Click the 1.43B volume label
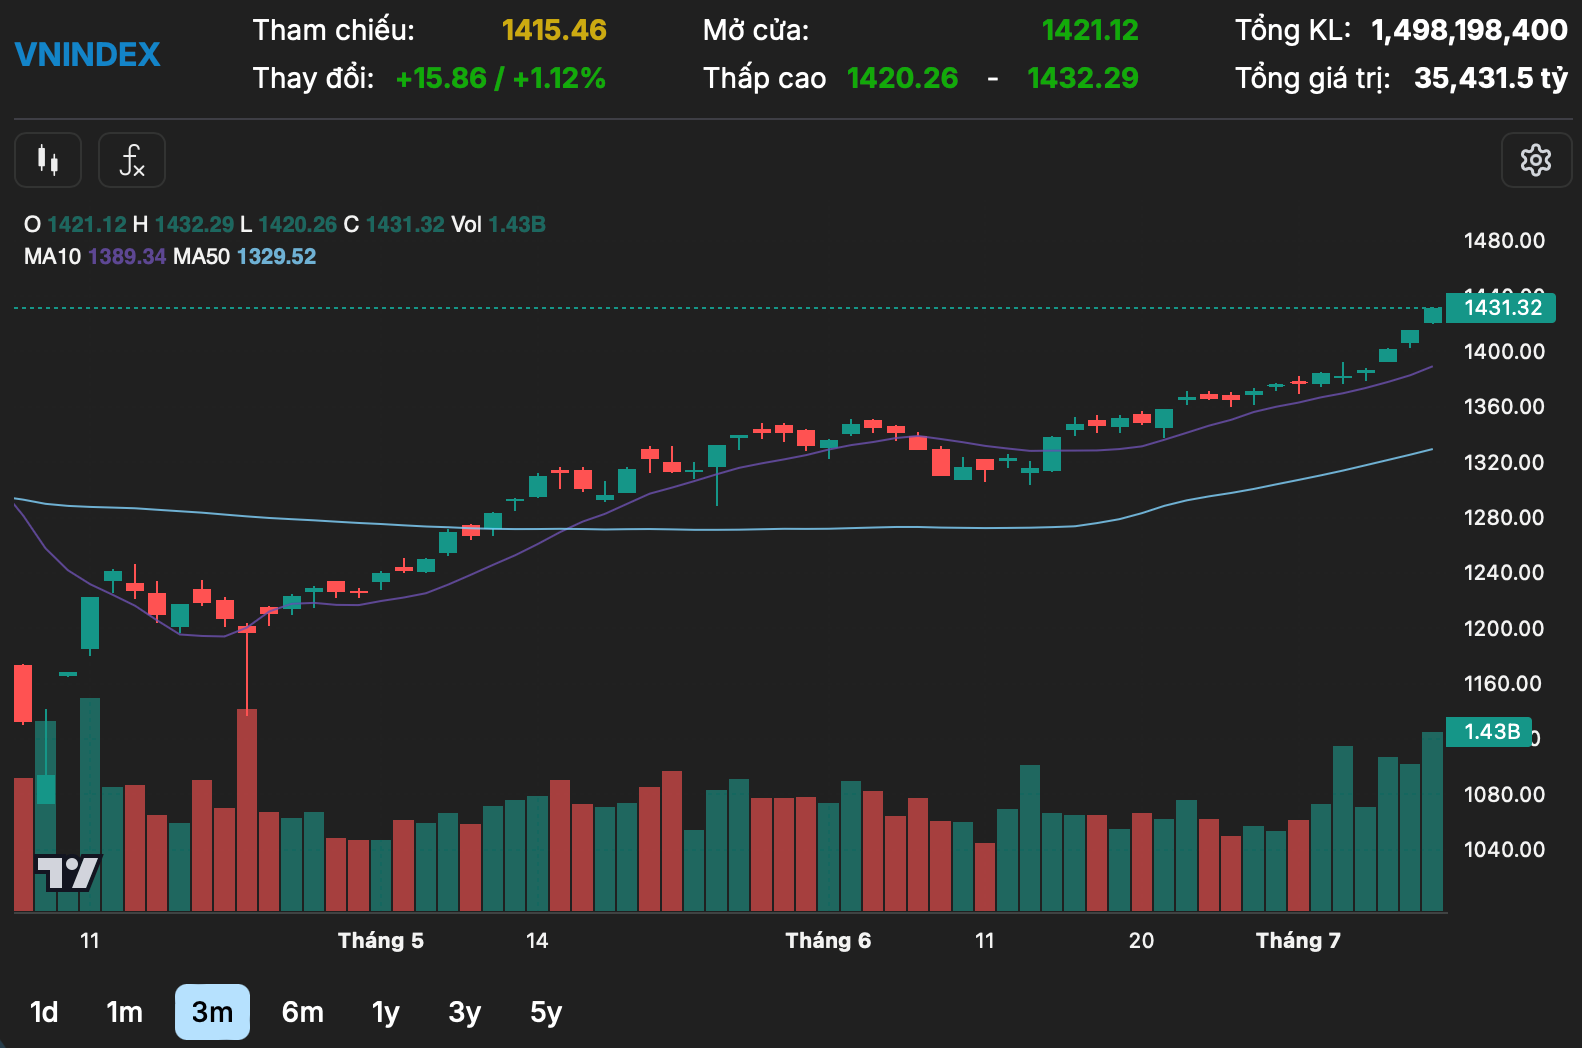 pyautogui.click(x=1491, y=732)
